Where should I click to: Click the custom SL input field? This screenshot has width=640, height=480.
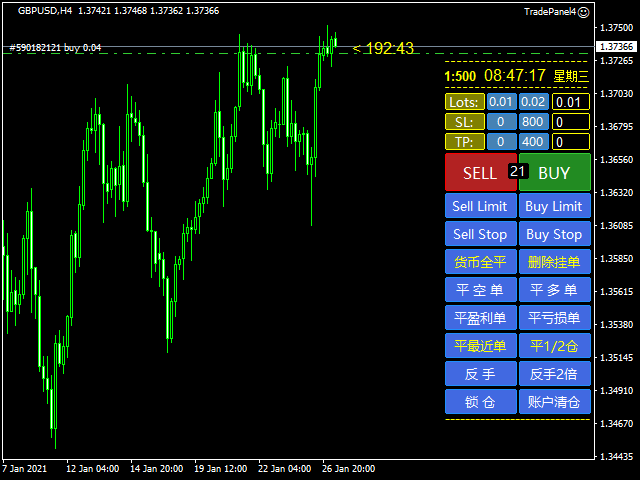[x=571, y=122]
